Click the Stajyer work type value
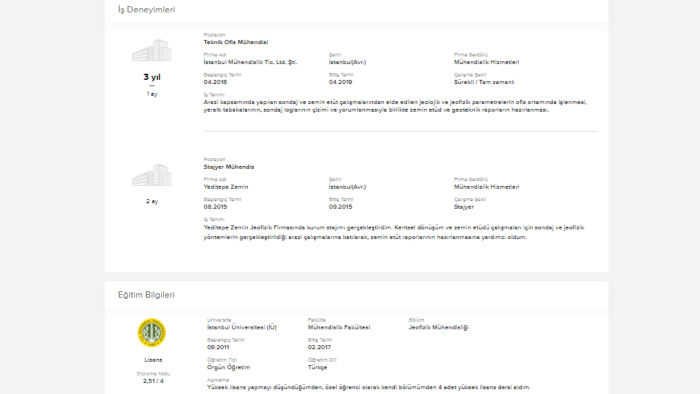Viewport: 700px width, 394px height. (x=464, y=207)
